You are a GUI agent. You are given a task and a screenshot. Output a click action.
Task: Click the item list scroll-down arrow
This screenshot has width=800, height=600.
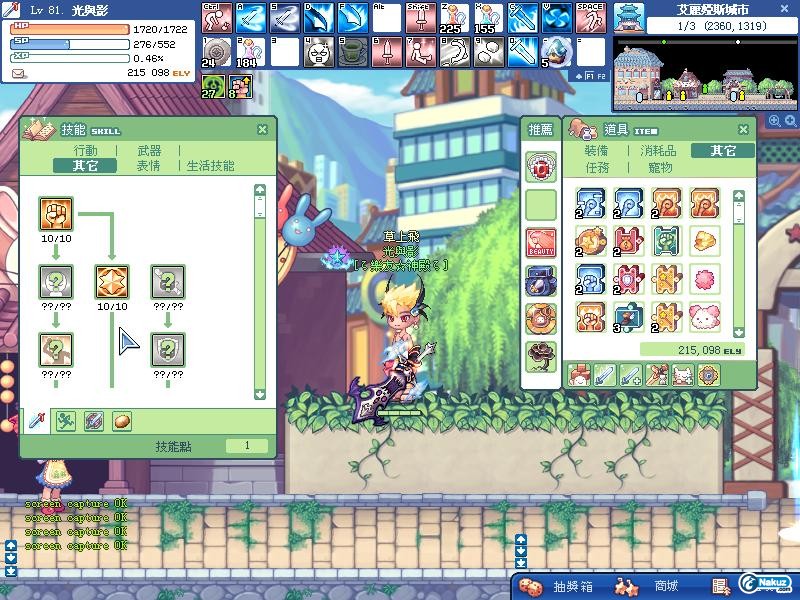coord(739,333)
